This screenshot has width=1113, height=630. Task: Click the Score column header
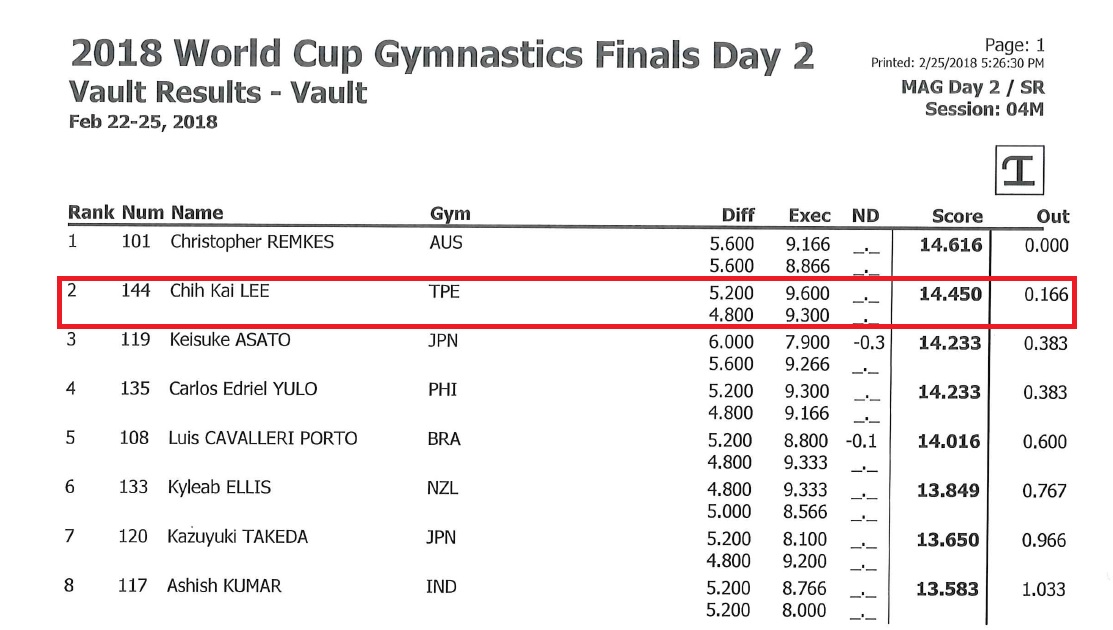957,216
